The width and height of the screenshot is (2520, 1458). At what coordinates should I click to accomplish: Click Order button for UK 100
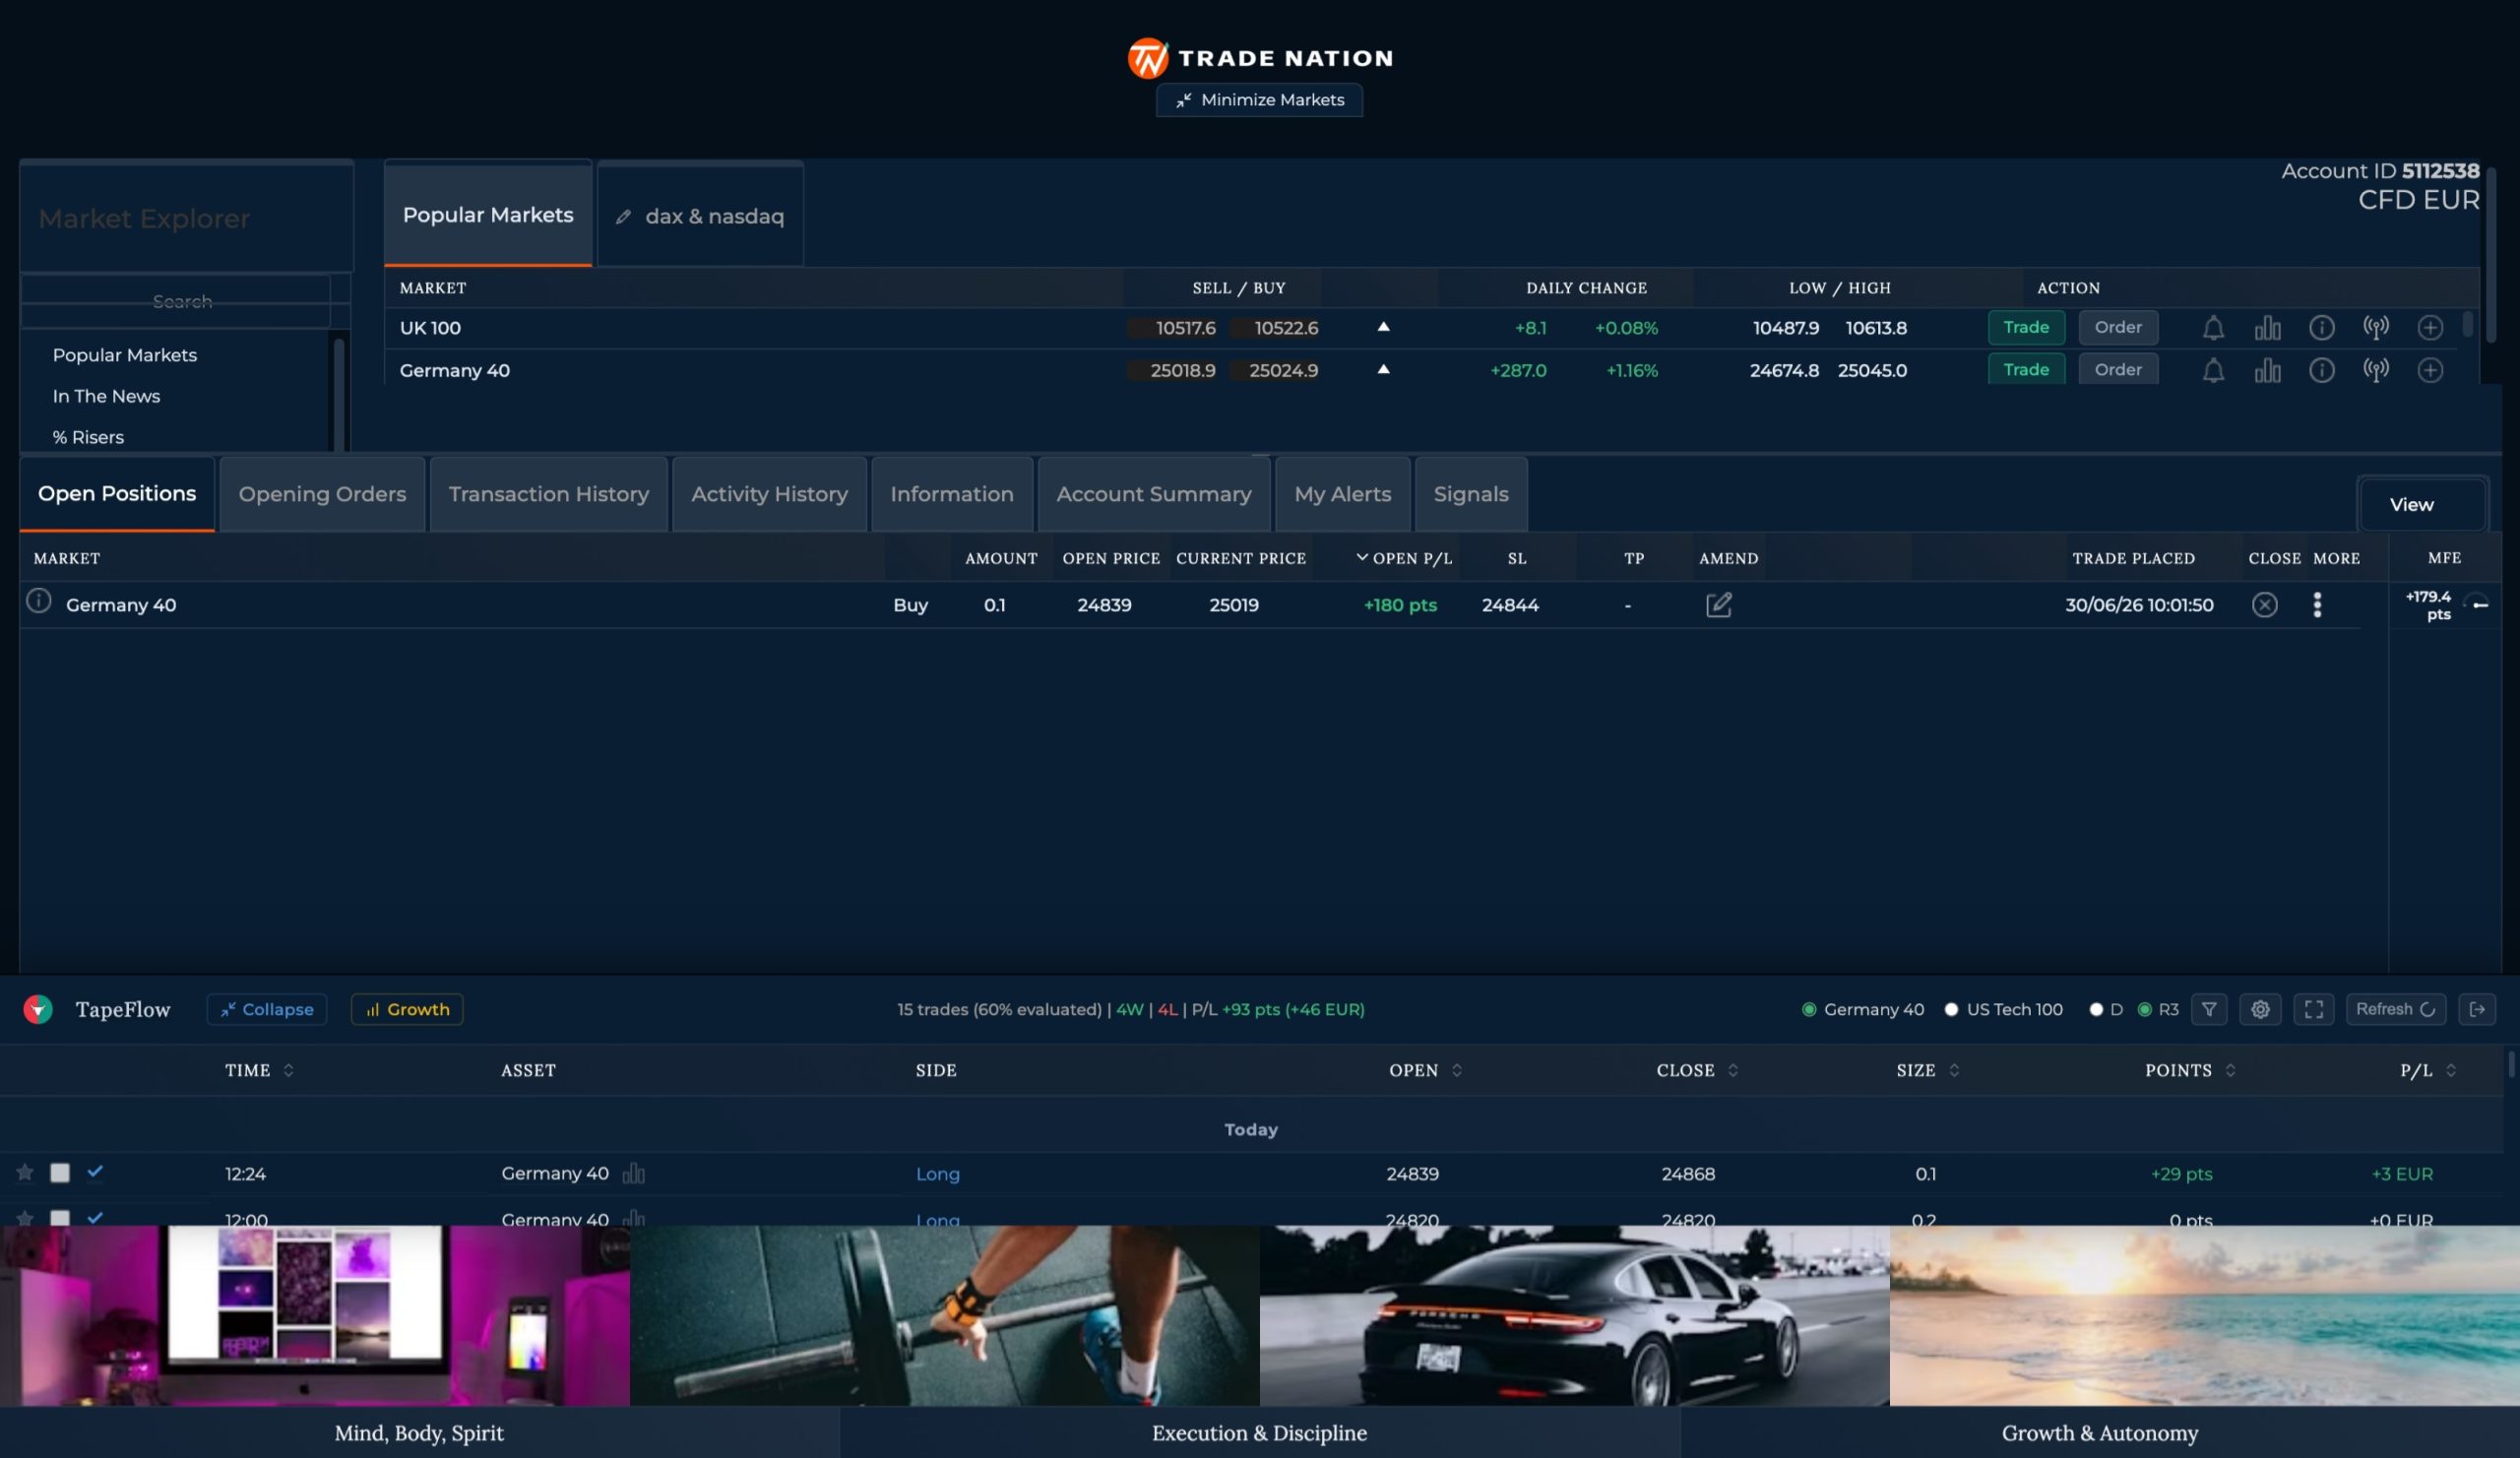2118,327
